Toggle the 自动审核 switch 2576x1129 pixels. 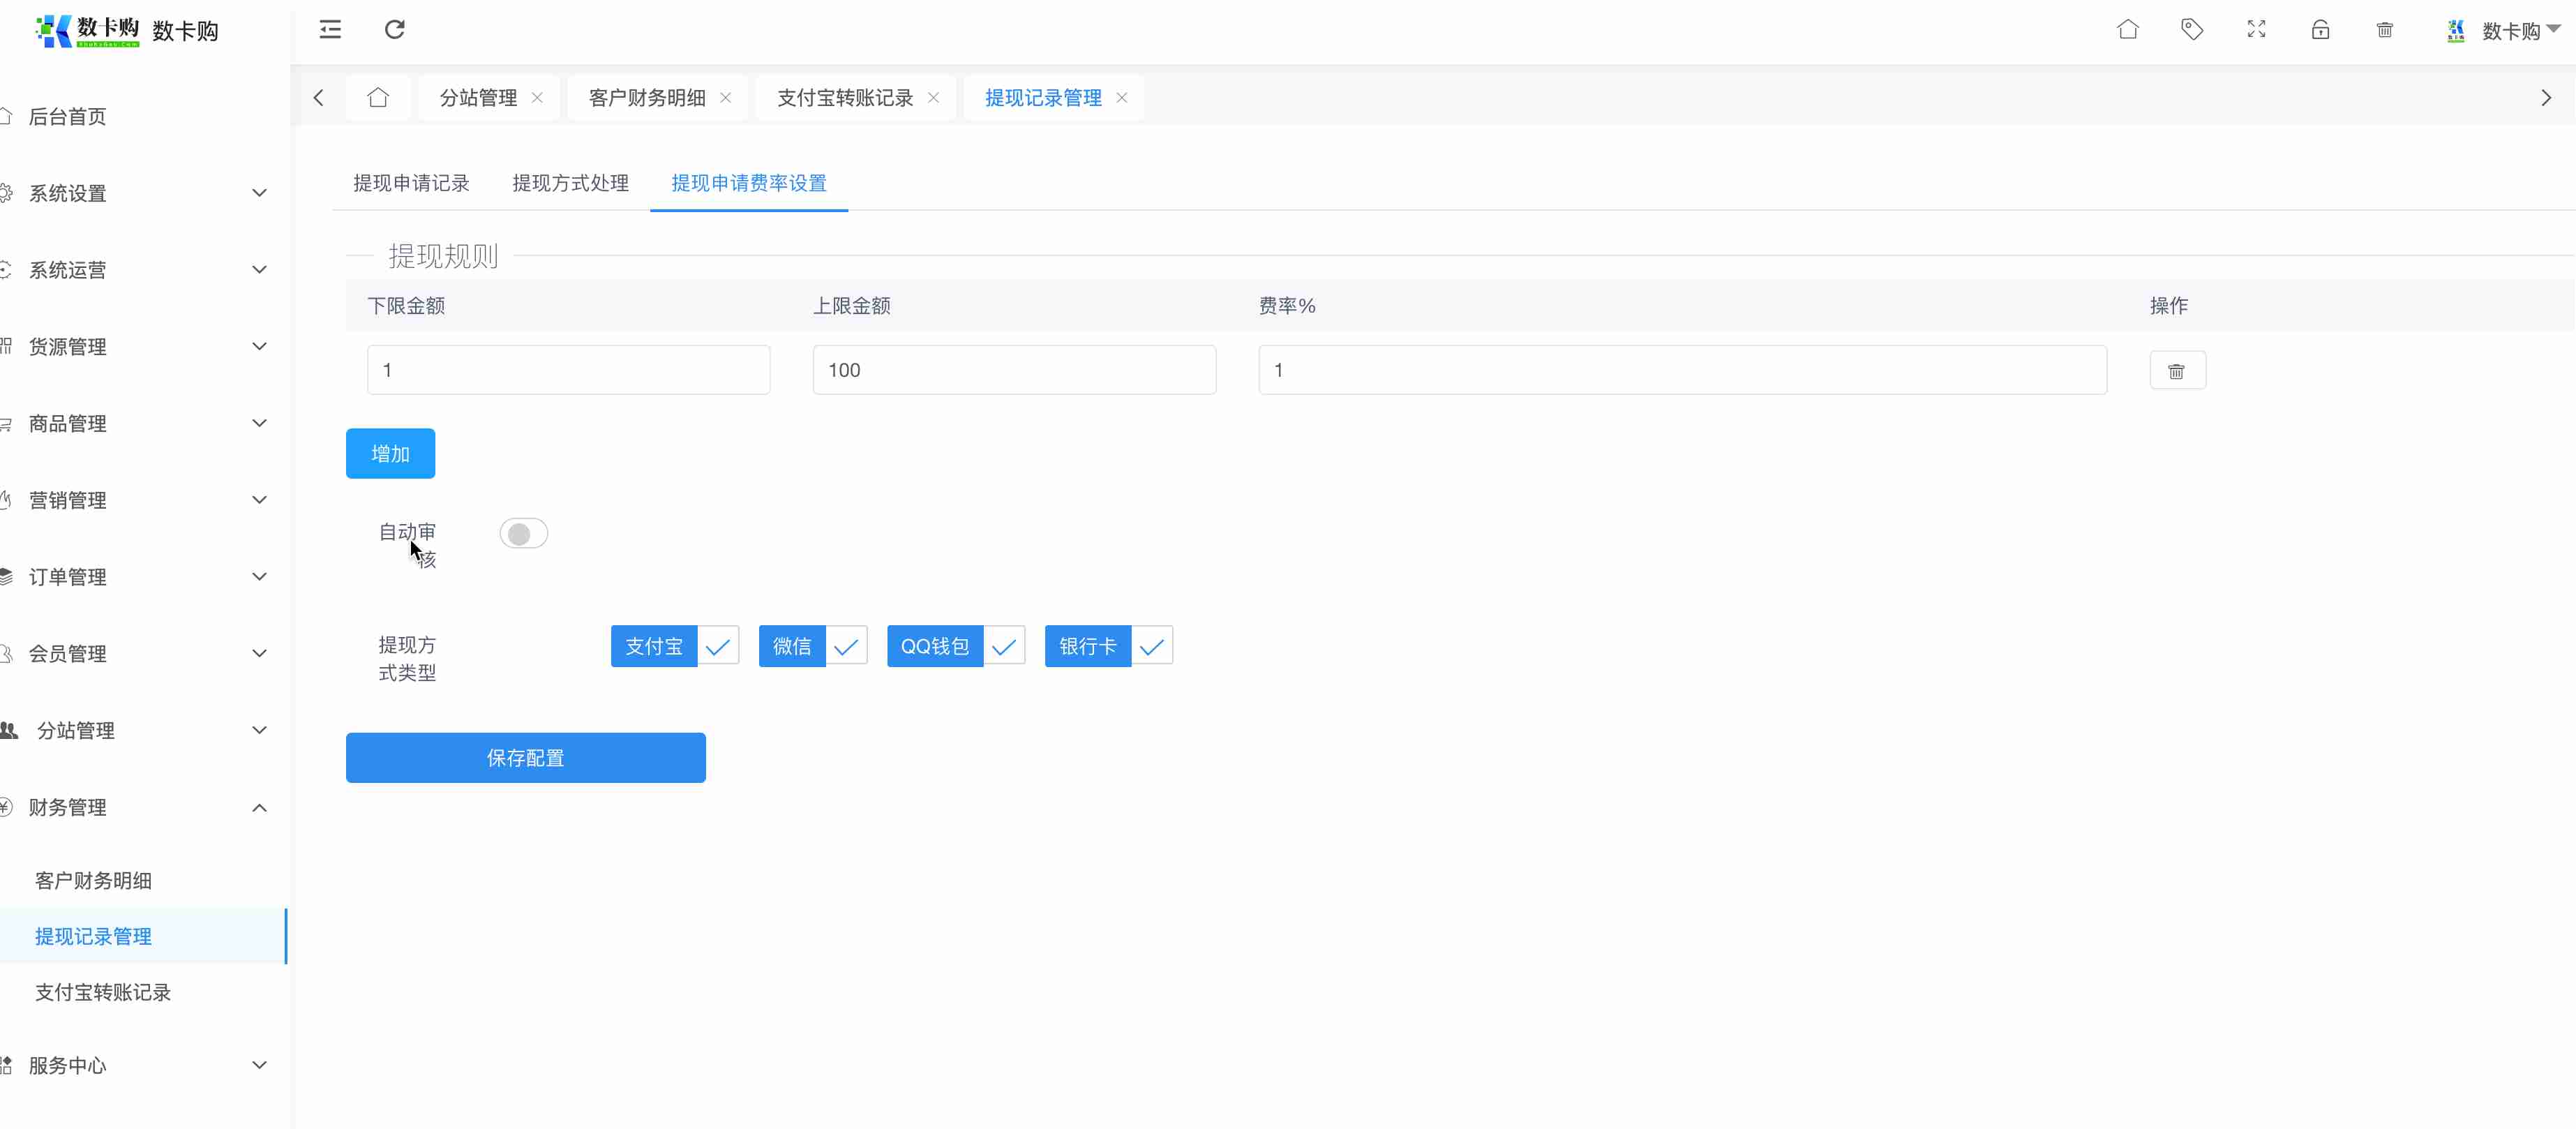523,534
